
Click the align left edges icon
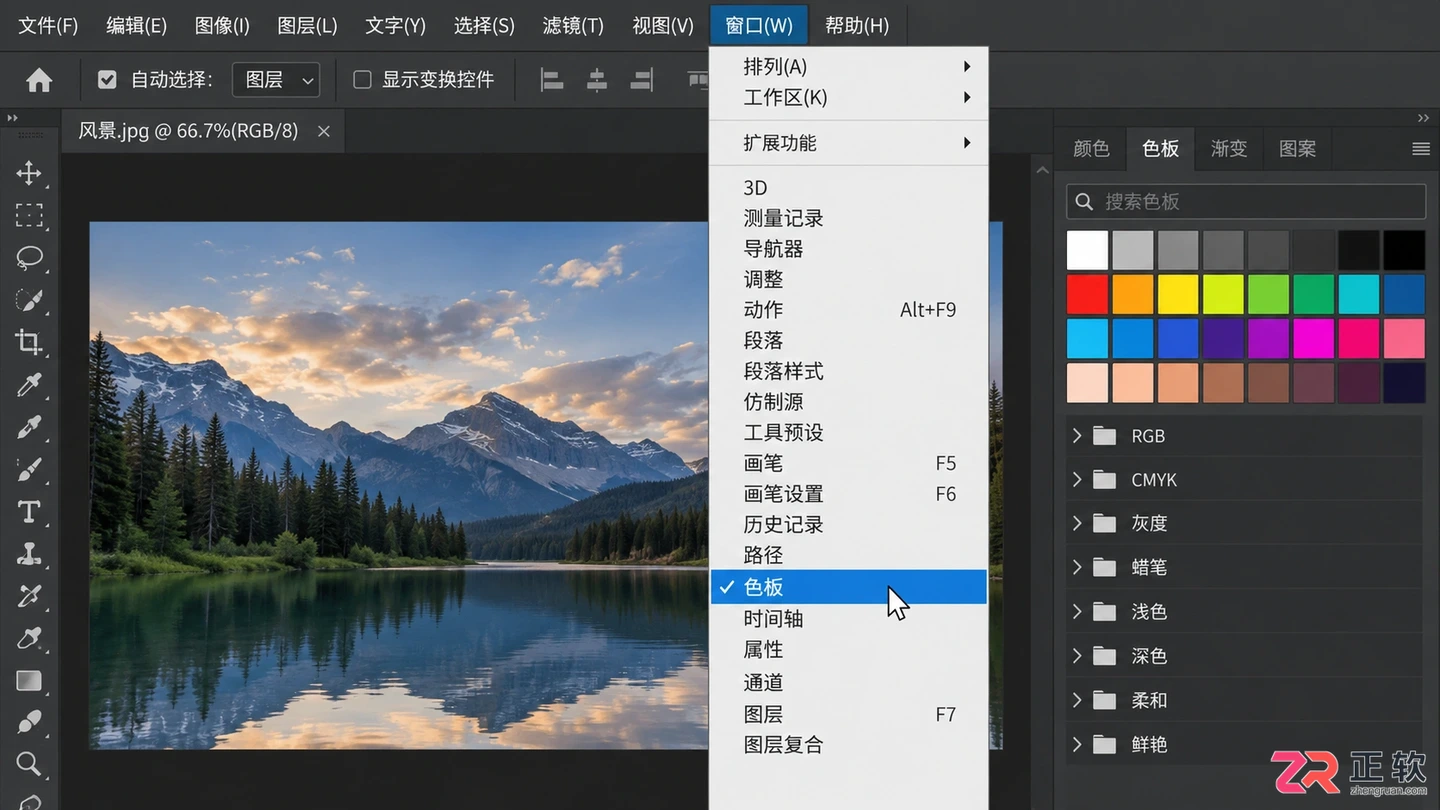pos(552,80)
